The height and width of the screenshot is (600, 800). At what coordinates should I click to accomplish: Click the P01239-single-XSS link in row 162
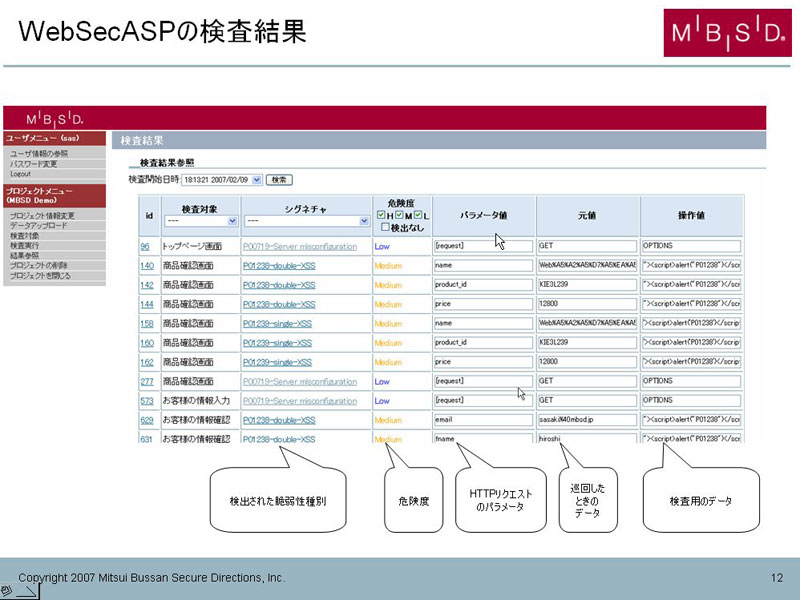(x=277, y=363)
